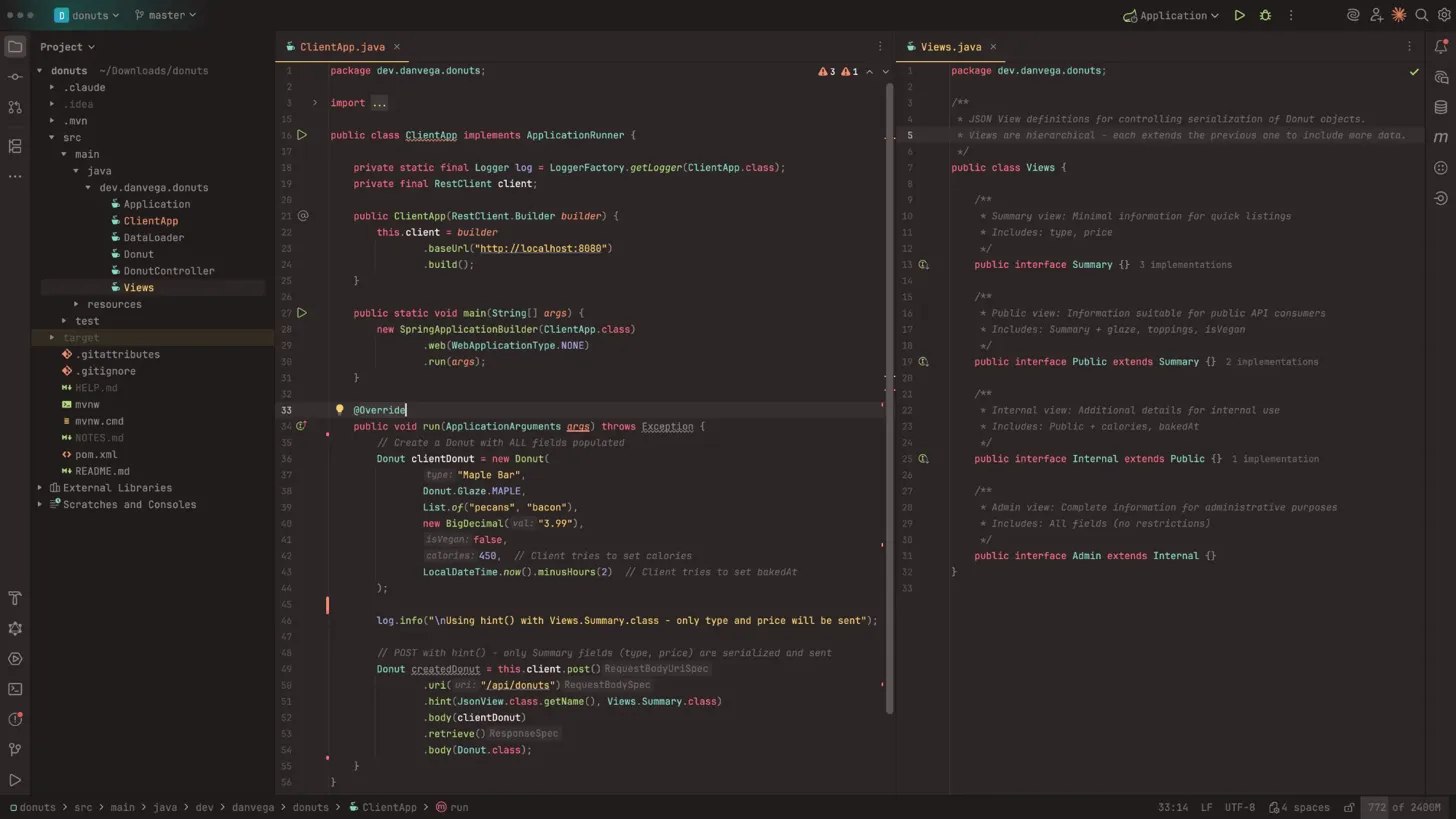Click the Run Application play button
The height and width of the screenshot is (819, 1456).
pyautogui.click(x=1239, y=15)
